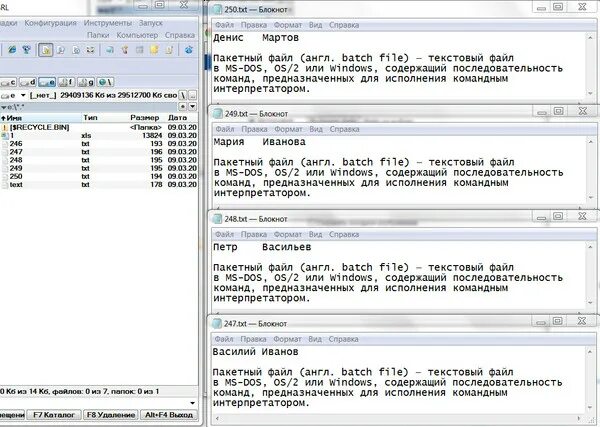This screenshot has height=427, width=600.
Task: Open directory history dropdown arrow
Action: coord(193,106)
